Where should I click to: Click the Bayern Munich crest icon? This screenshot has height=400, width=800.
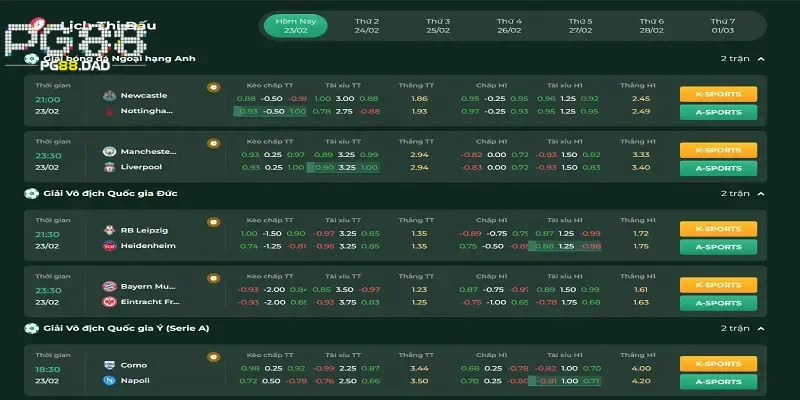tap(109, 286)
